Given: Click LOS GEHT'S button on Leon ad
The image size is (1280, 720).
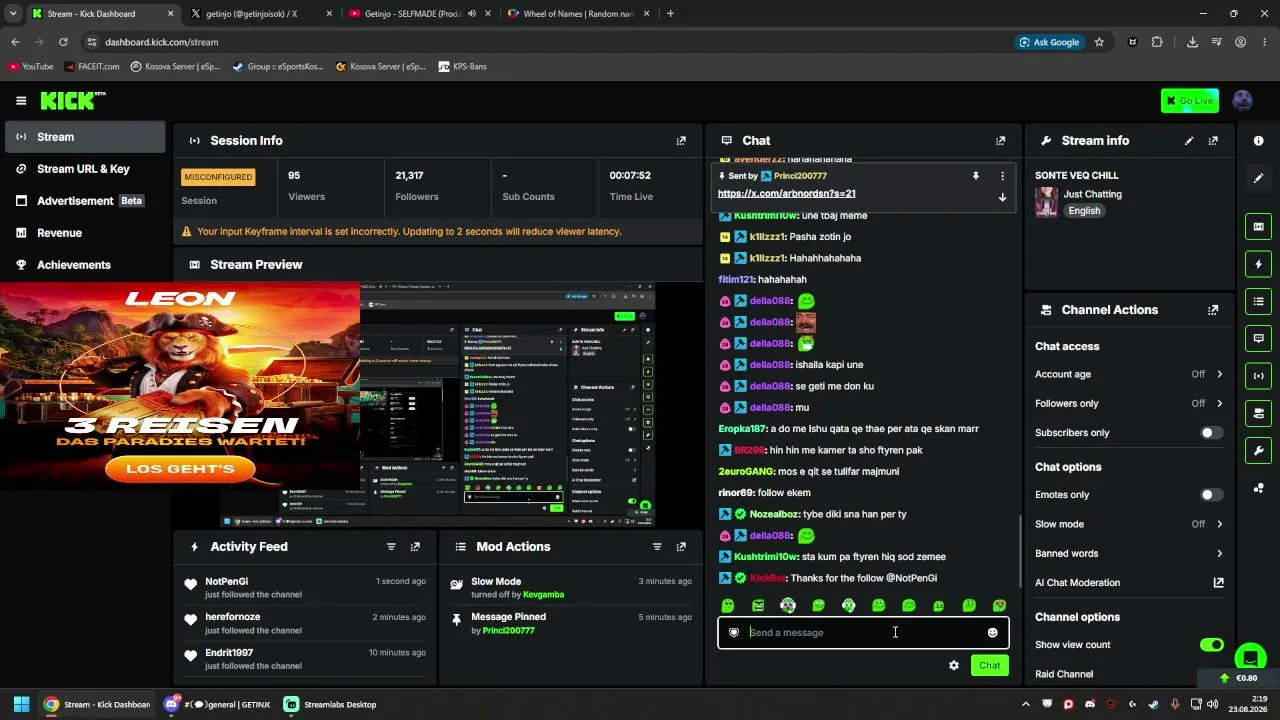Looking at the screenshot, I should click(180, 469).
